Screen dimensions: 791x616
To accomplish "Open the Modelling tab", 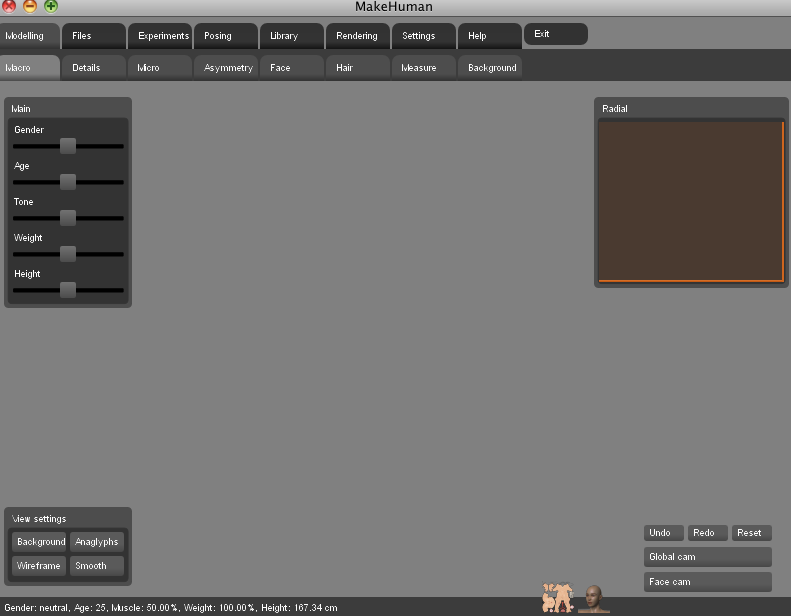I will [30, 36].
